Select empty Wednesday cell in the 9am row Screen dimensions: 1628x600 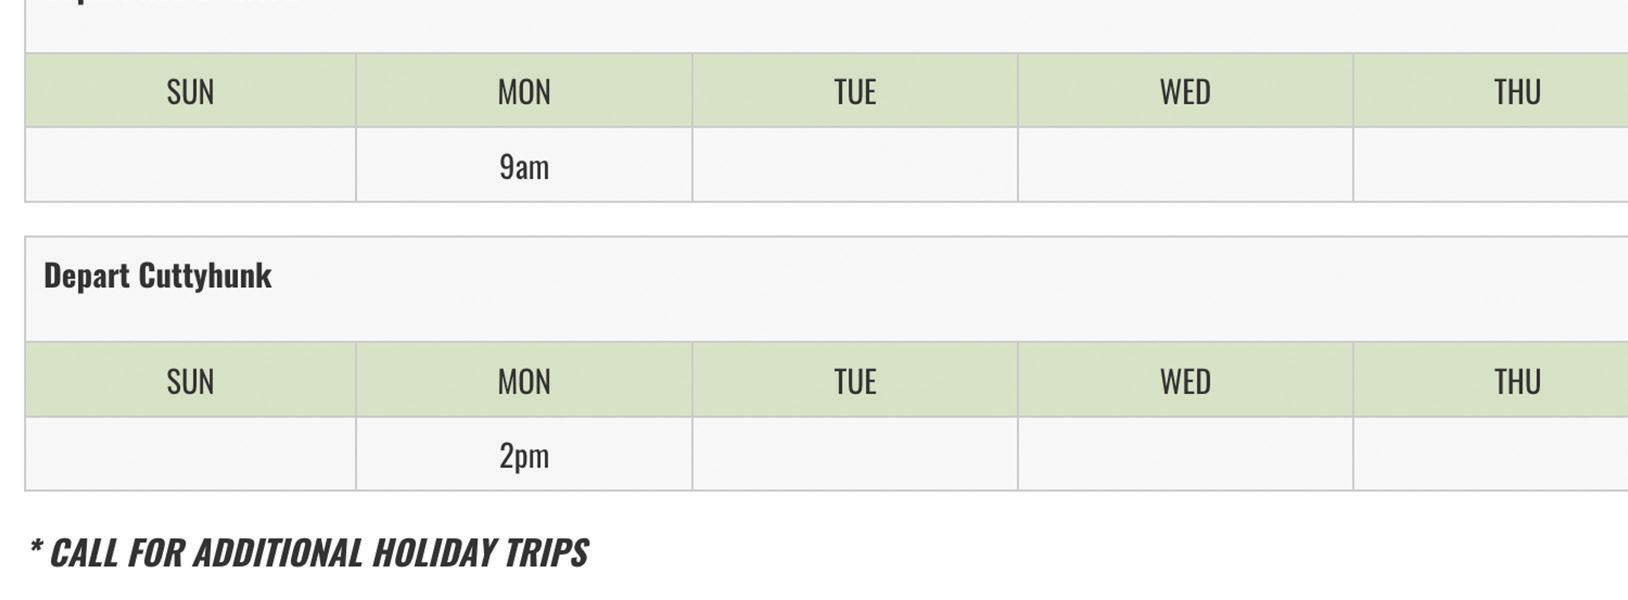point(1185,165)
